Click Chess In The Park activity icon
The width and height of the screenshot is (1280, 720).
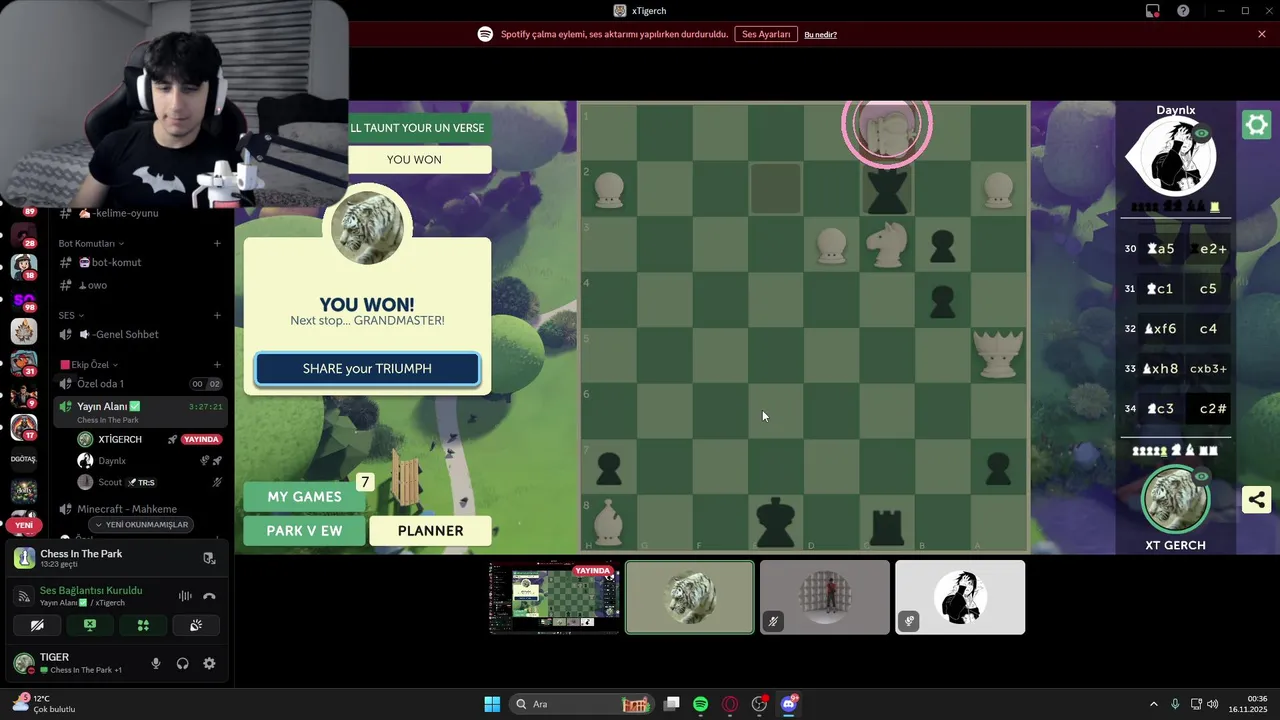(24, 558)
